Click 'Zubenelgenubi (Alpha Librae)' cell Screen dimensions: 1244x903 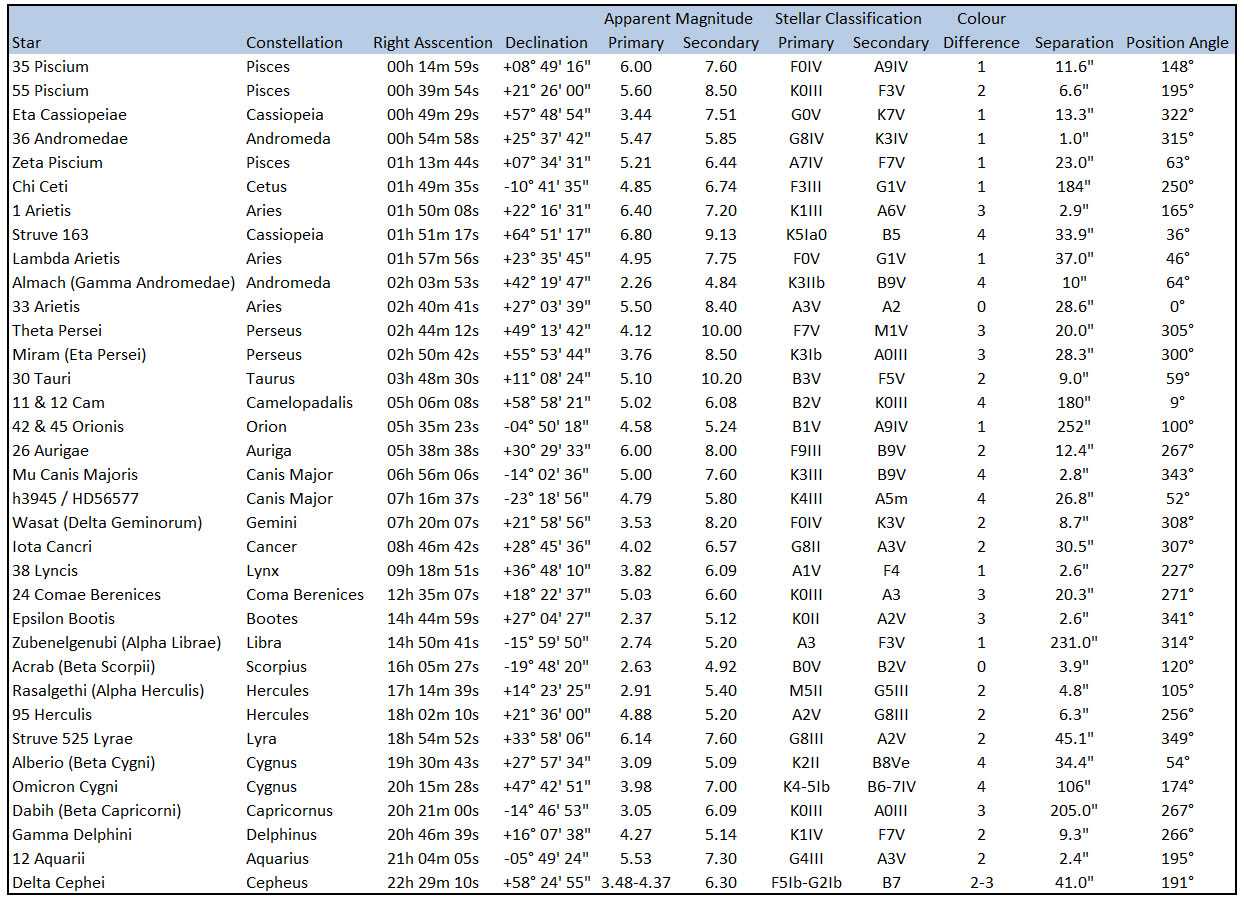[x=117, y=643]
